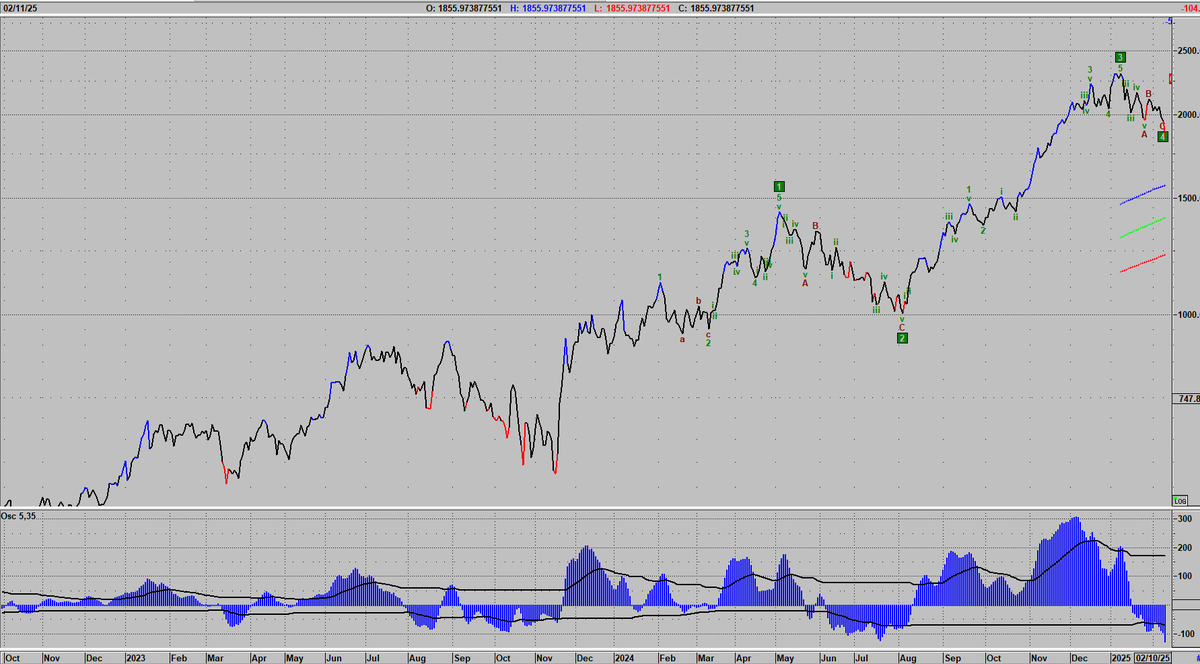1200x664 pixels.
Task: Select green wave 3 label box
Action: click(x=1120, y=57)
